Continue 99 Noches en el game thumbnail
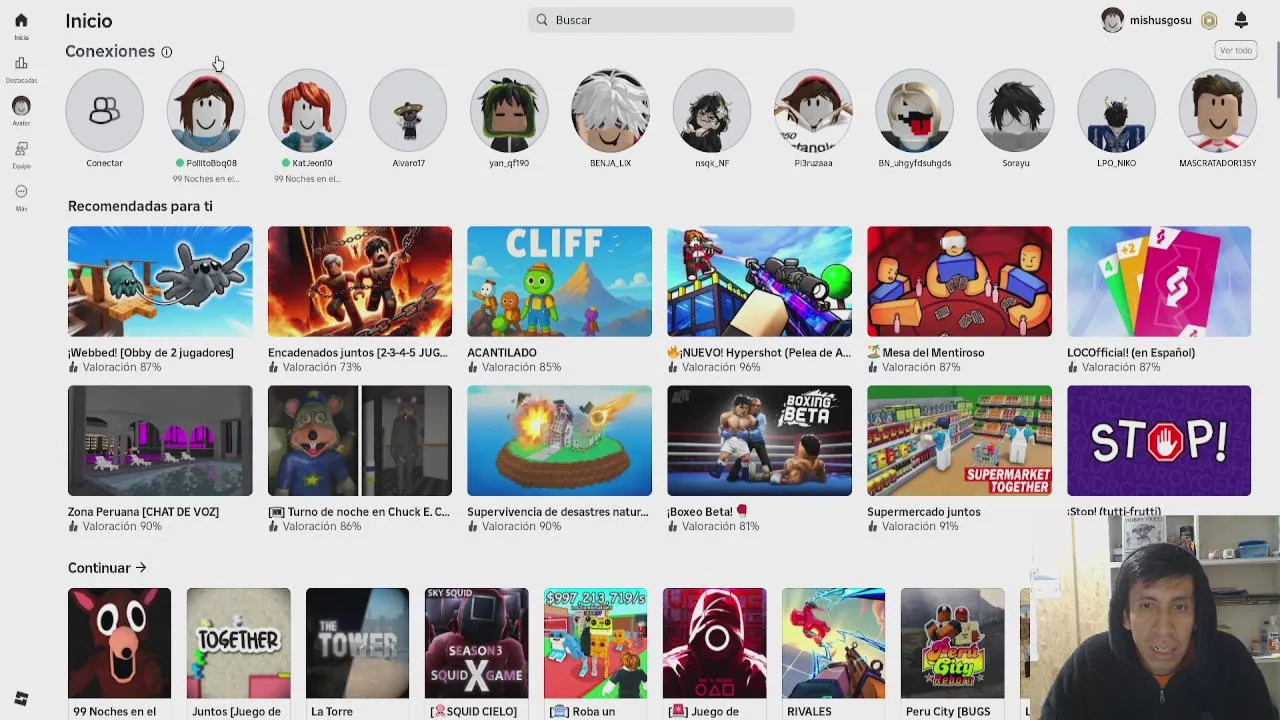Screen dimensions: 1280x720 tap(119, 643)
